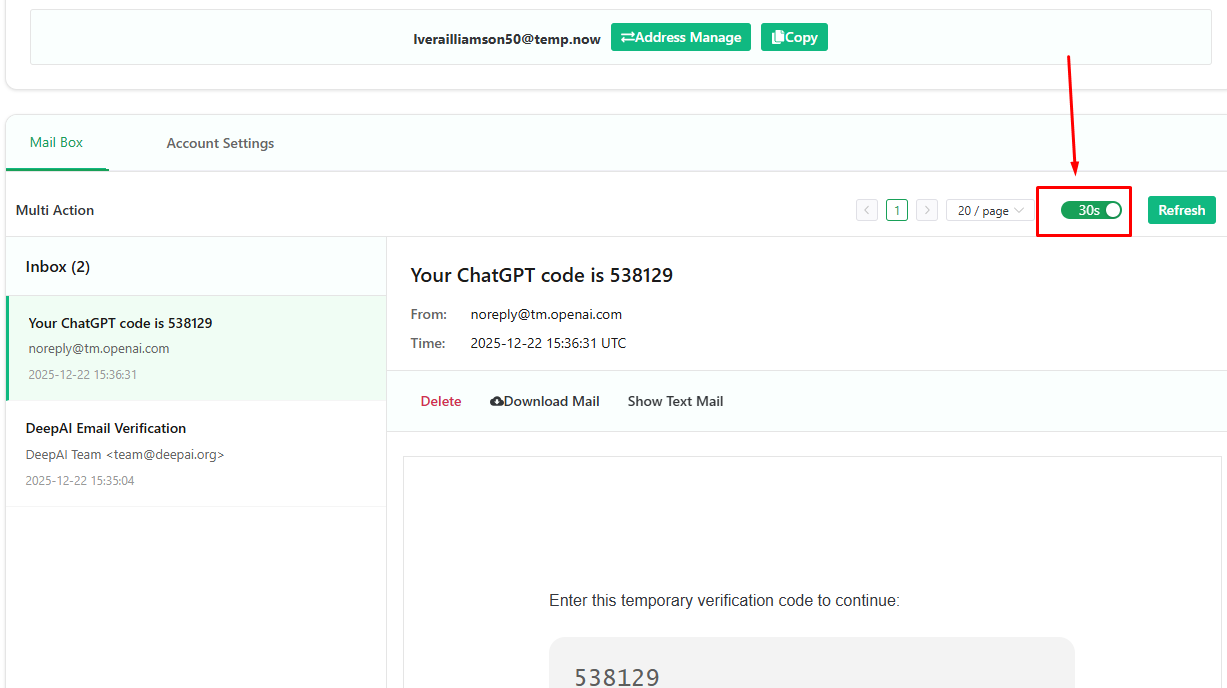Go to the previous page arrow
The width and height of the screenshot is (1227, 688).
tap(867, 210)
